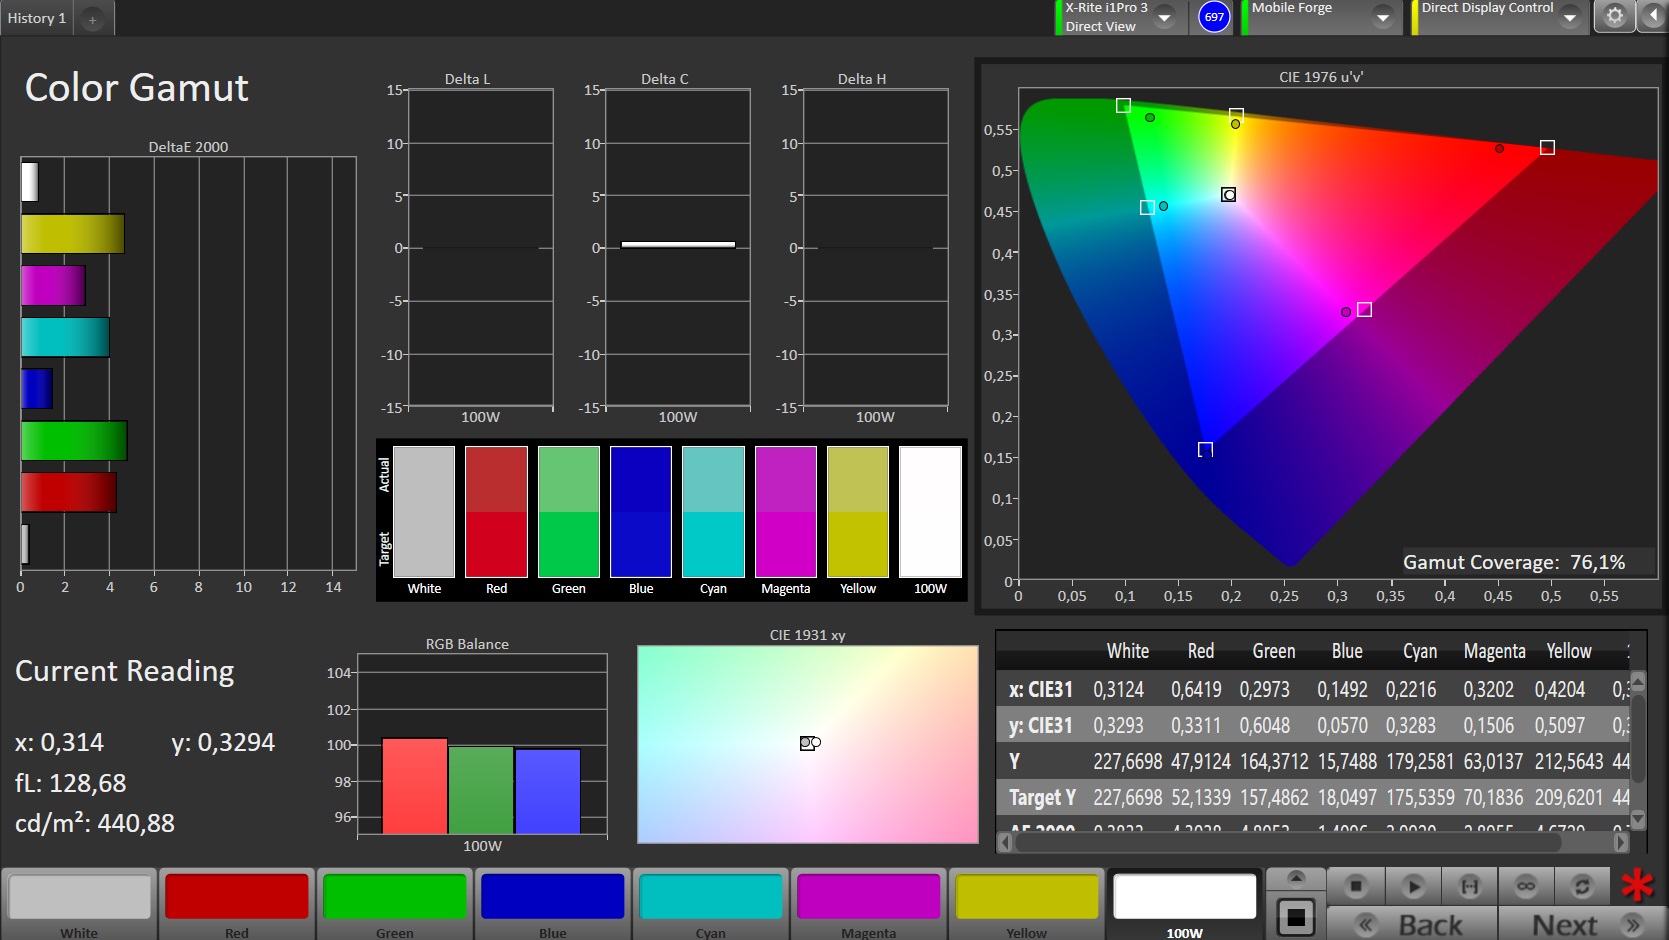Screen dimensions: 1669x940
Task: Go Back to the previous step
Action: tap(1412, 924)
